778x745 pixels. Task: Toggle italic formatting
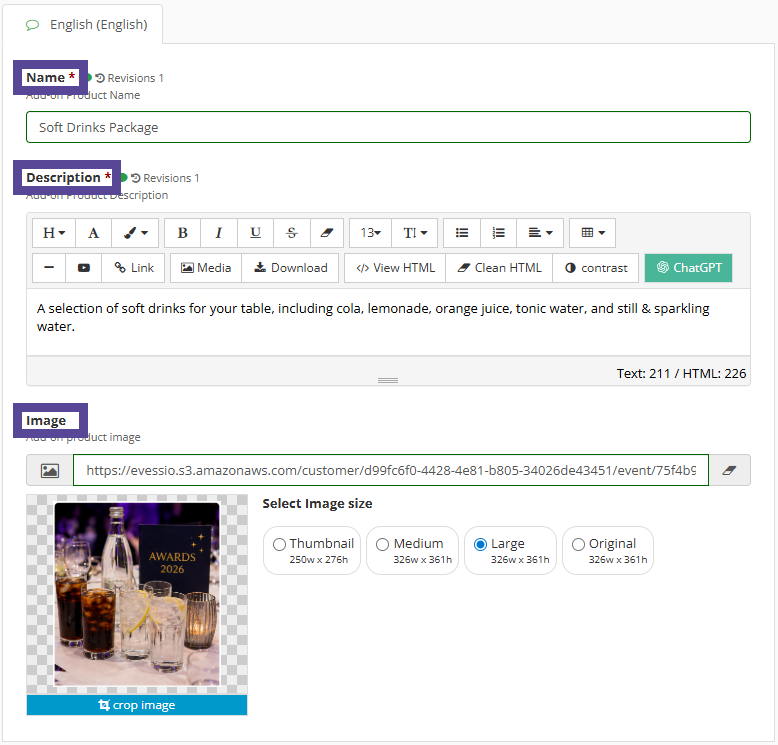pyautogui.click(x=219, y=233)
